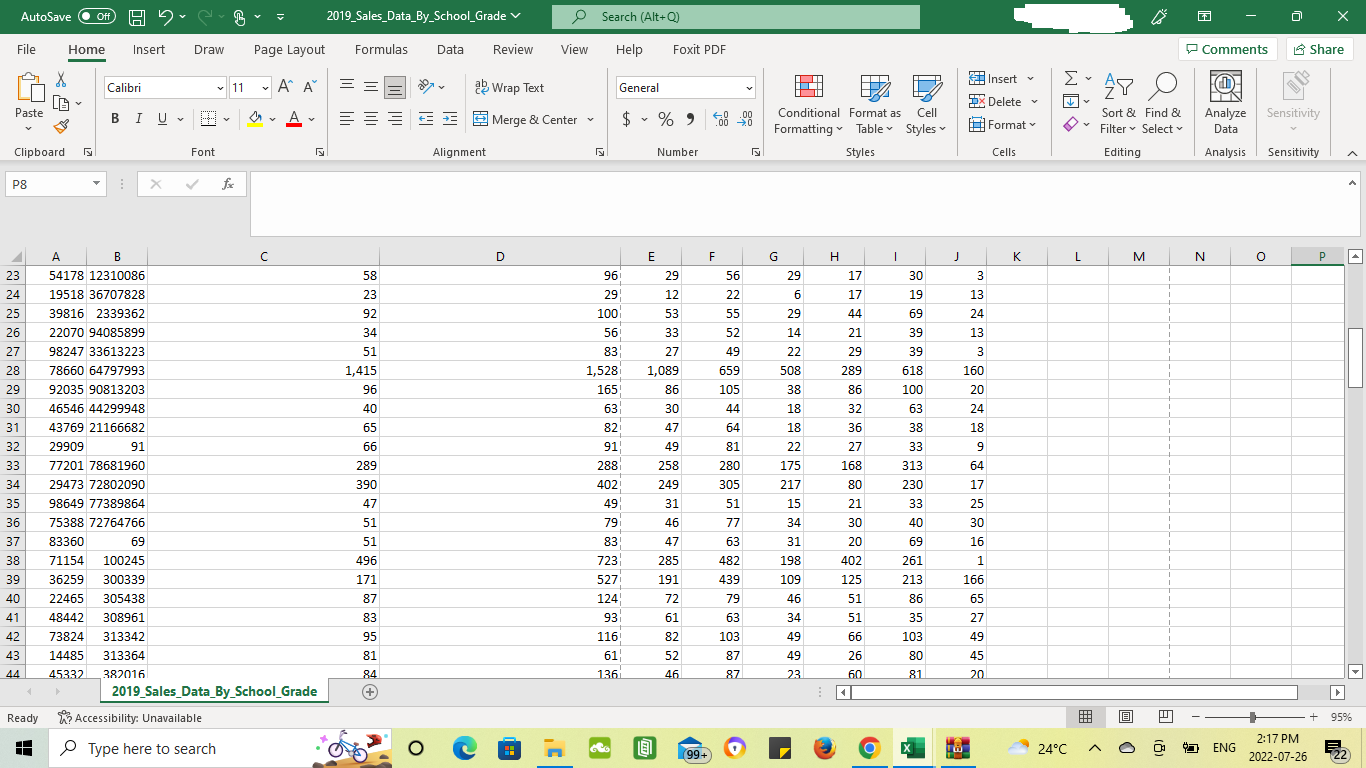
Task: Switch to the Insert tab
Action: (149, 49)
